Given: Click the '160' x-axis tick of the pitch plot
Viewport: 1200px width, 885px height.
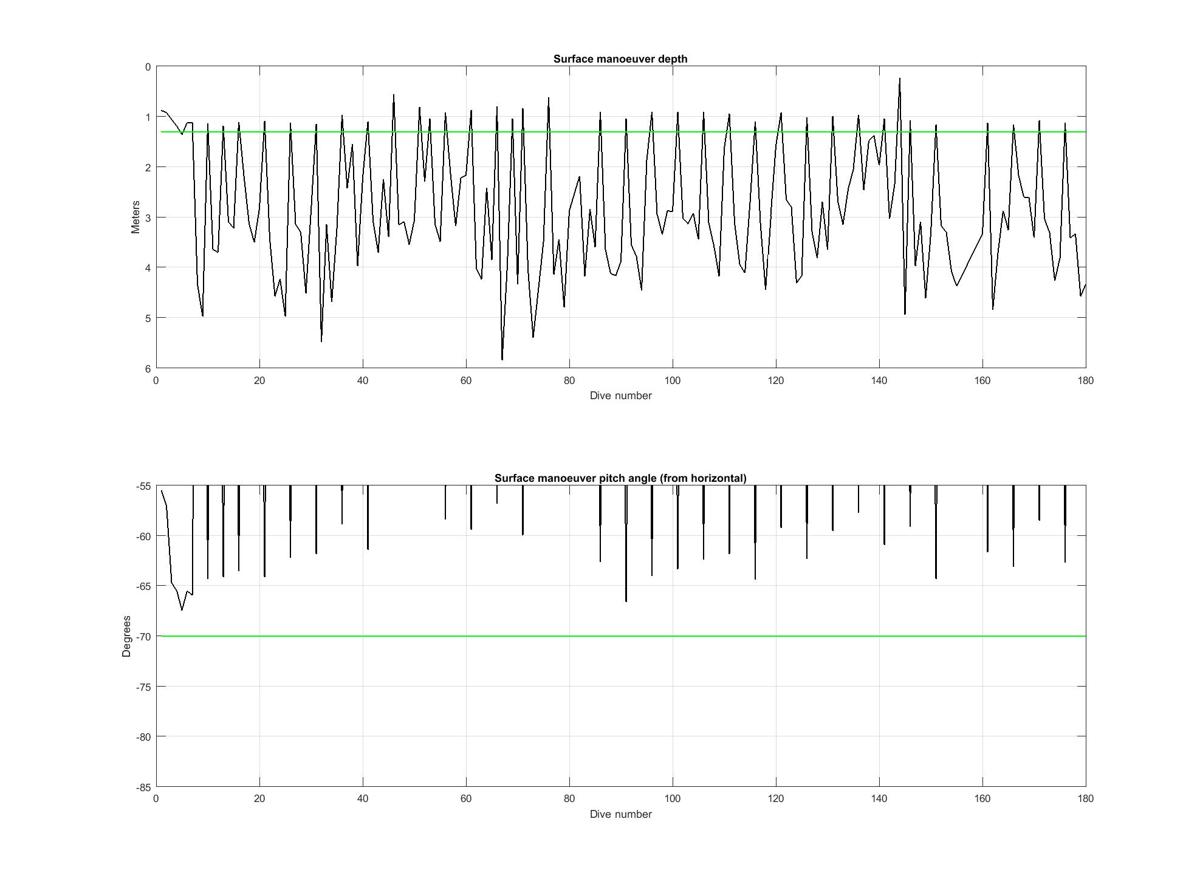Looking at the screenshot, I should [983, 799].
